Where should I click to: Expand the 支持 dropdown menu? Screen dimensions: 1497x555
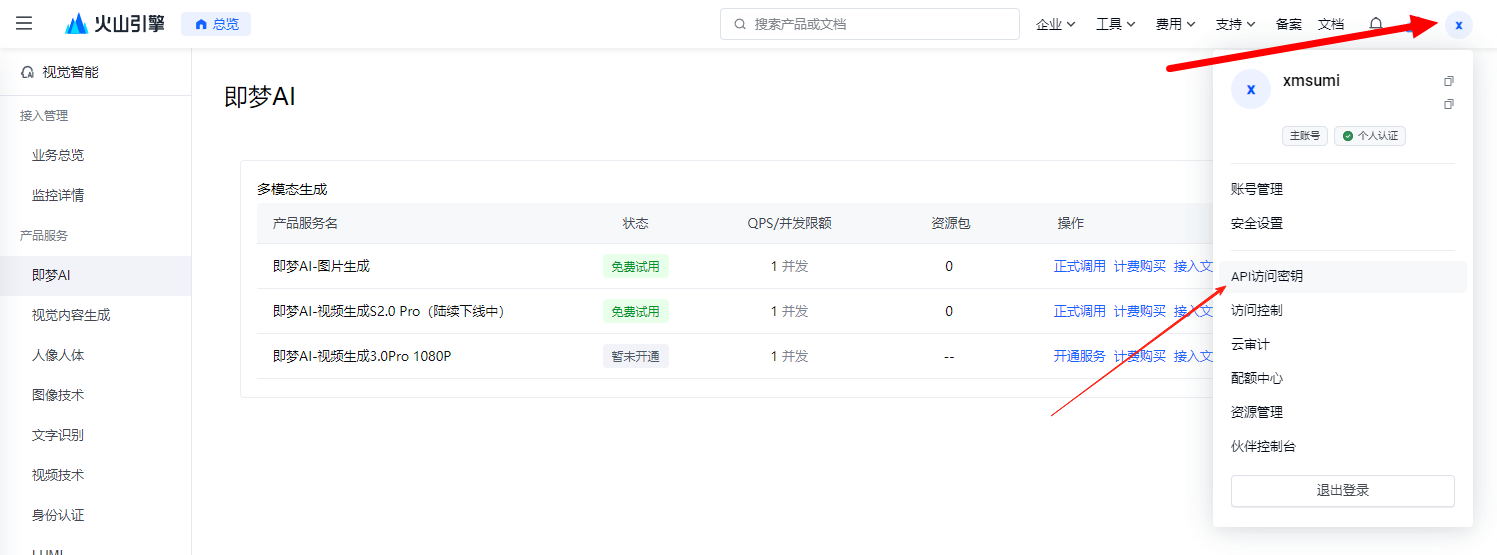[x=1235, y=24]
